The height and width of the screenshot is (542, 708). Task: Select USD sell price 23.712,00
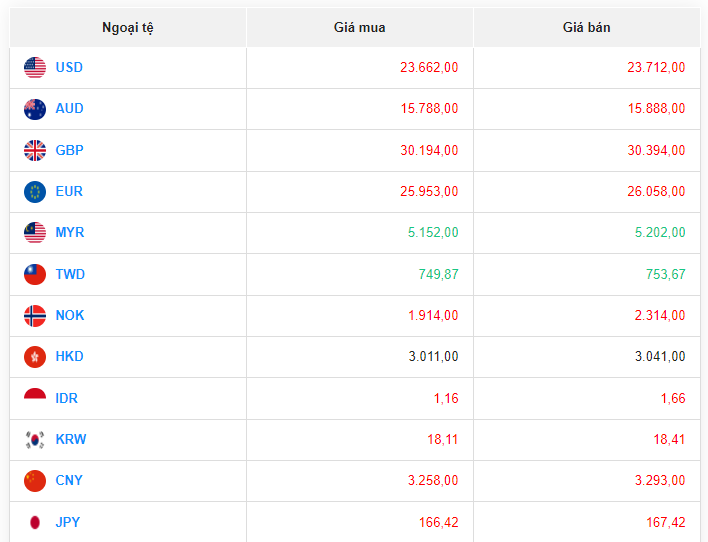click(x=656, y=67)
